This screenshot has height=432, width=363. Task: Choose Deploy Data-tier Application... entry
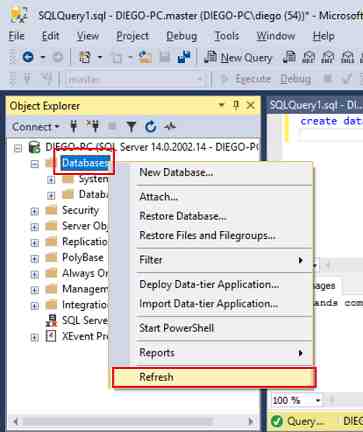click(x=212, y=284)
